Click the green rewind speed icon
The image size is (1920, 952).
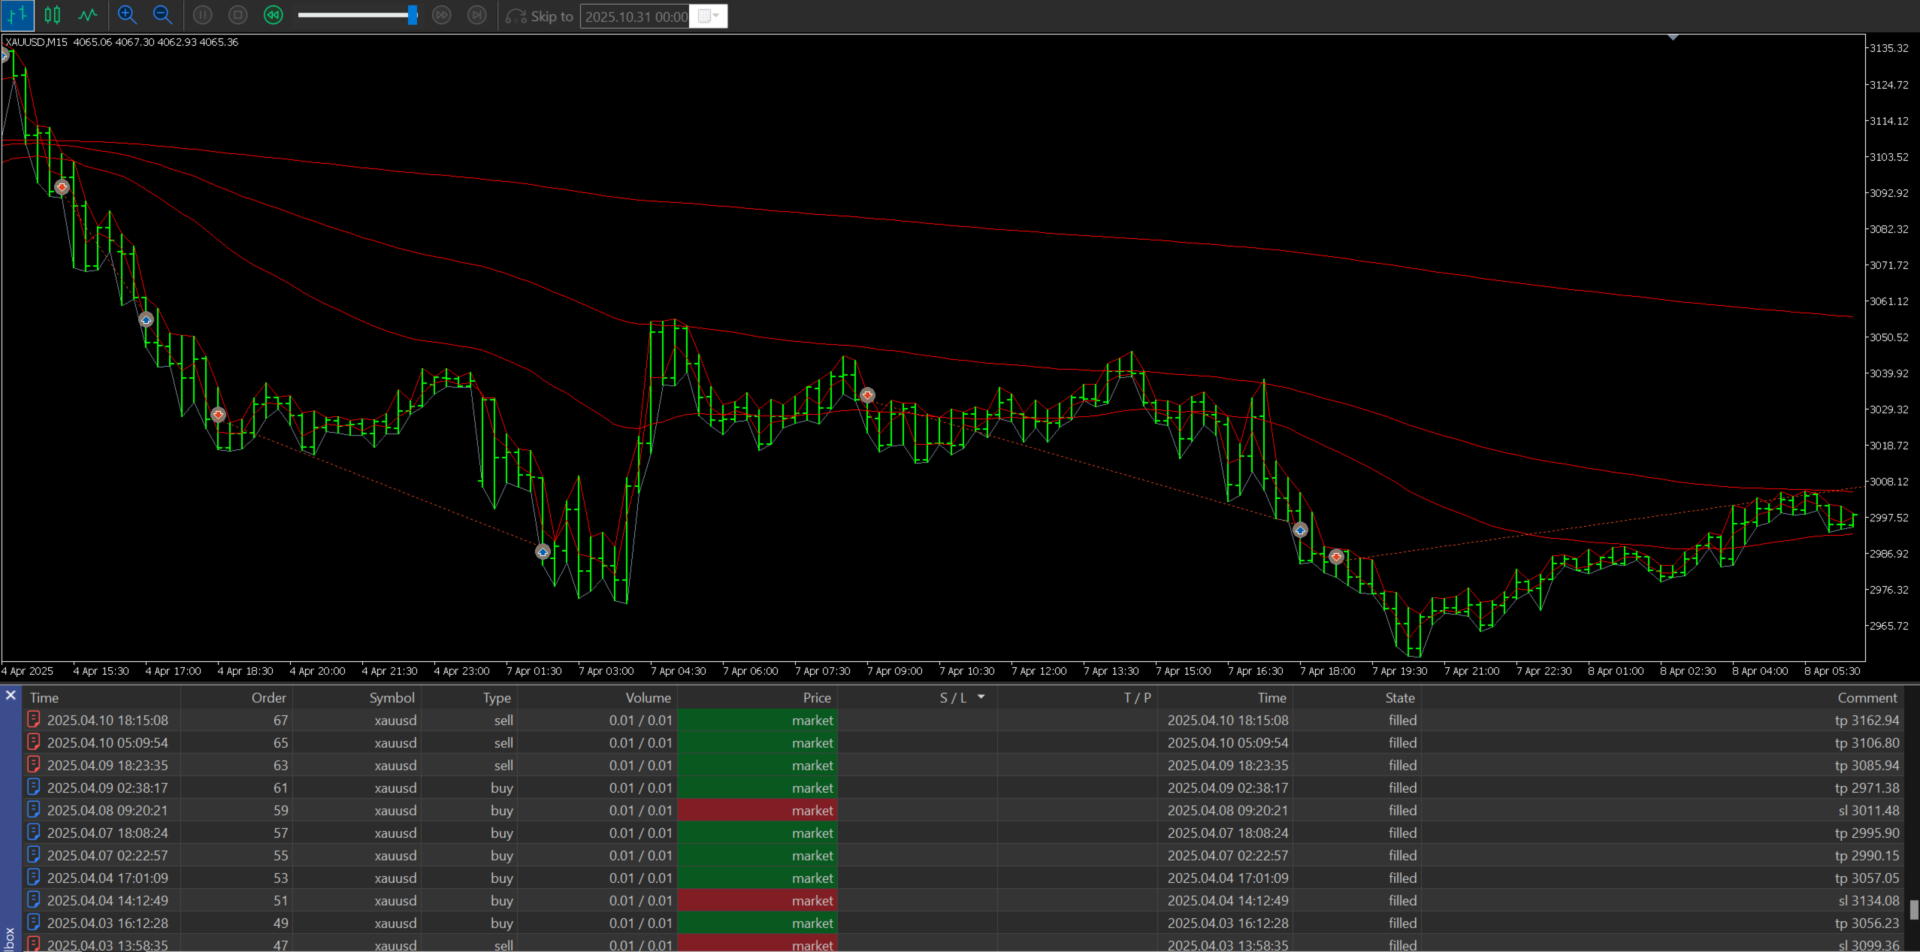coord(273,15)
